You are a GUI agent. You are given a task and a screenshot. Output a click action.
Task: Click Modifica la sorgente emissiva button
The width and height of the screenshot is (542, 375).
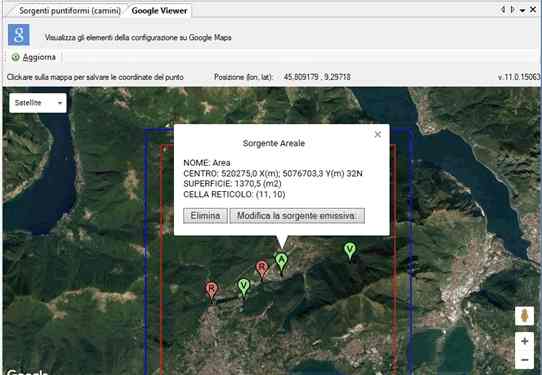297,216
